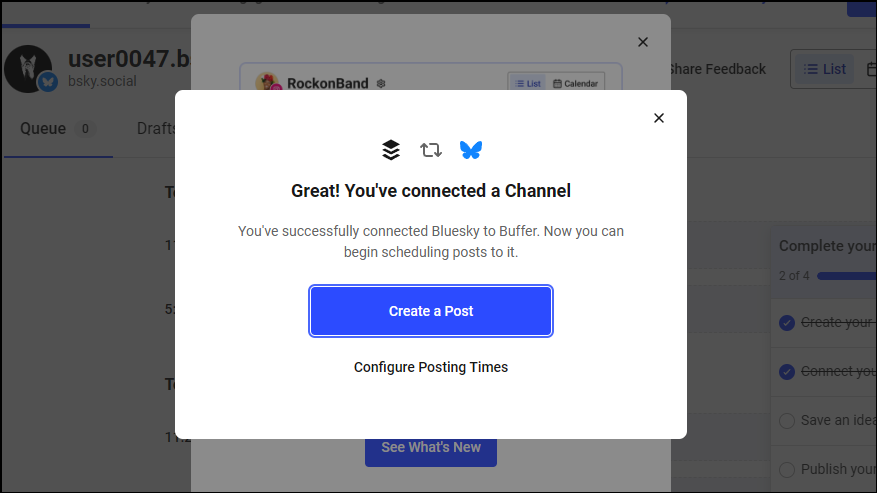Click the 'Complete your' checklist heading

coord(828,246)
